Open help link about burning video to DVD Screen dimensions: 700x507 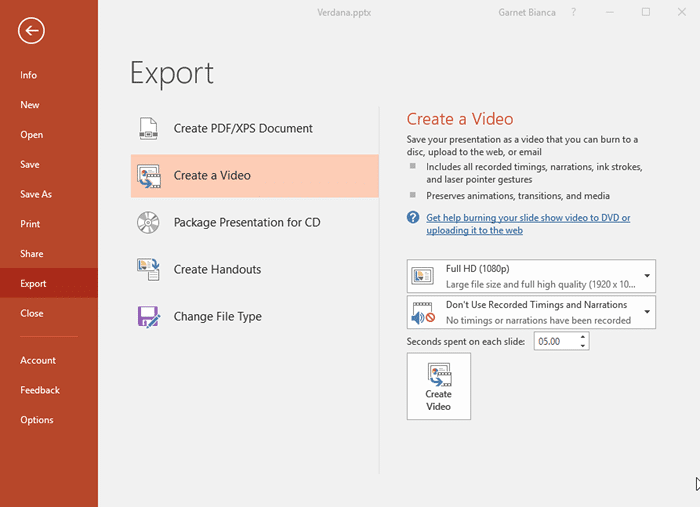point(528,224)
